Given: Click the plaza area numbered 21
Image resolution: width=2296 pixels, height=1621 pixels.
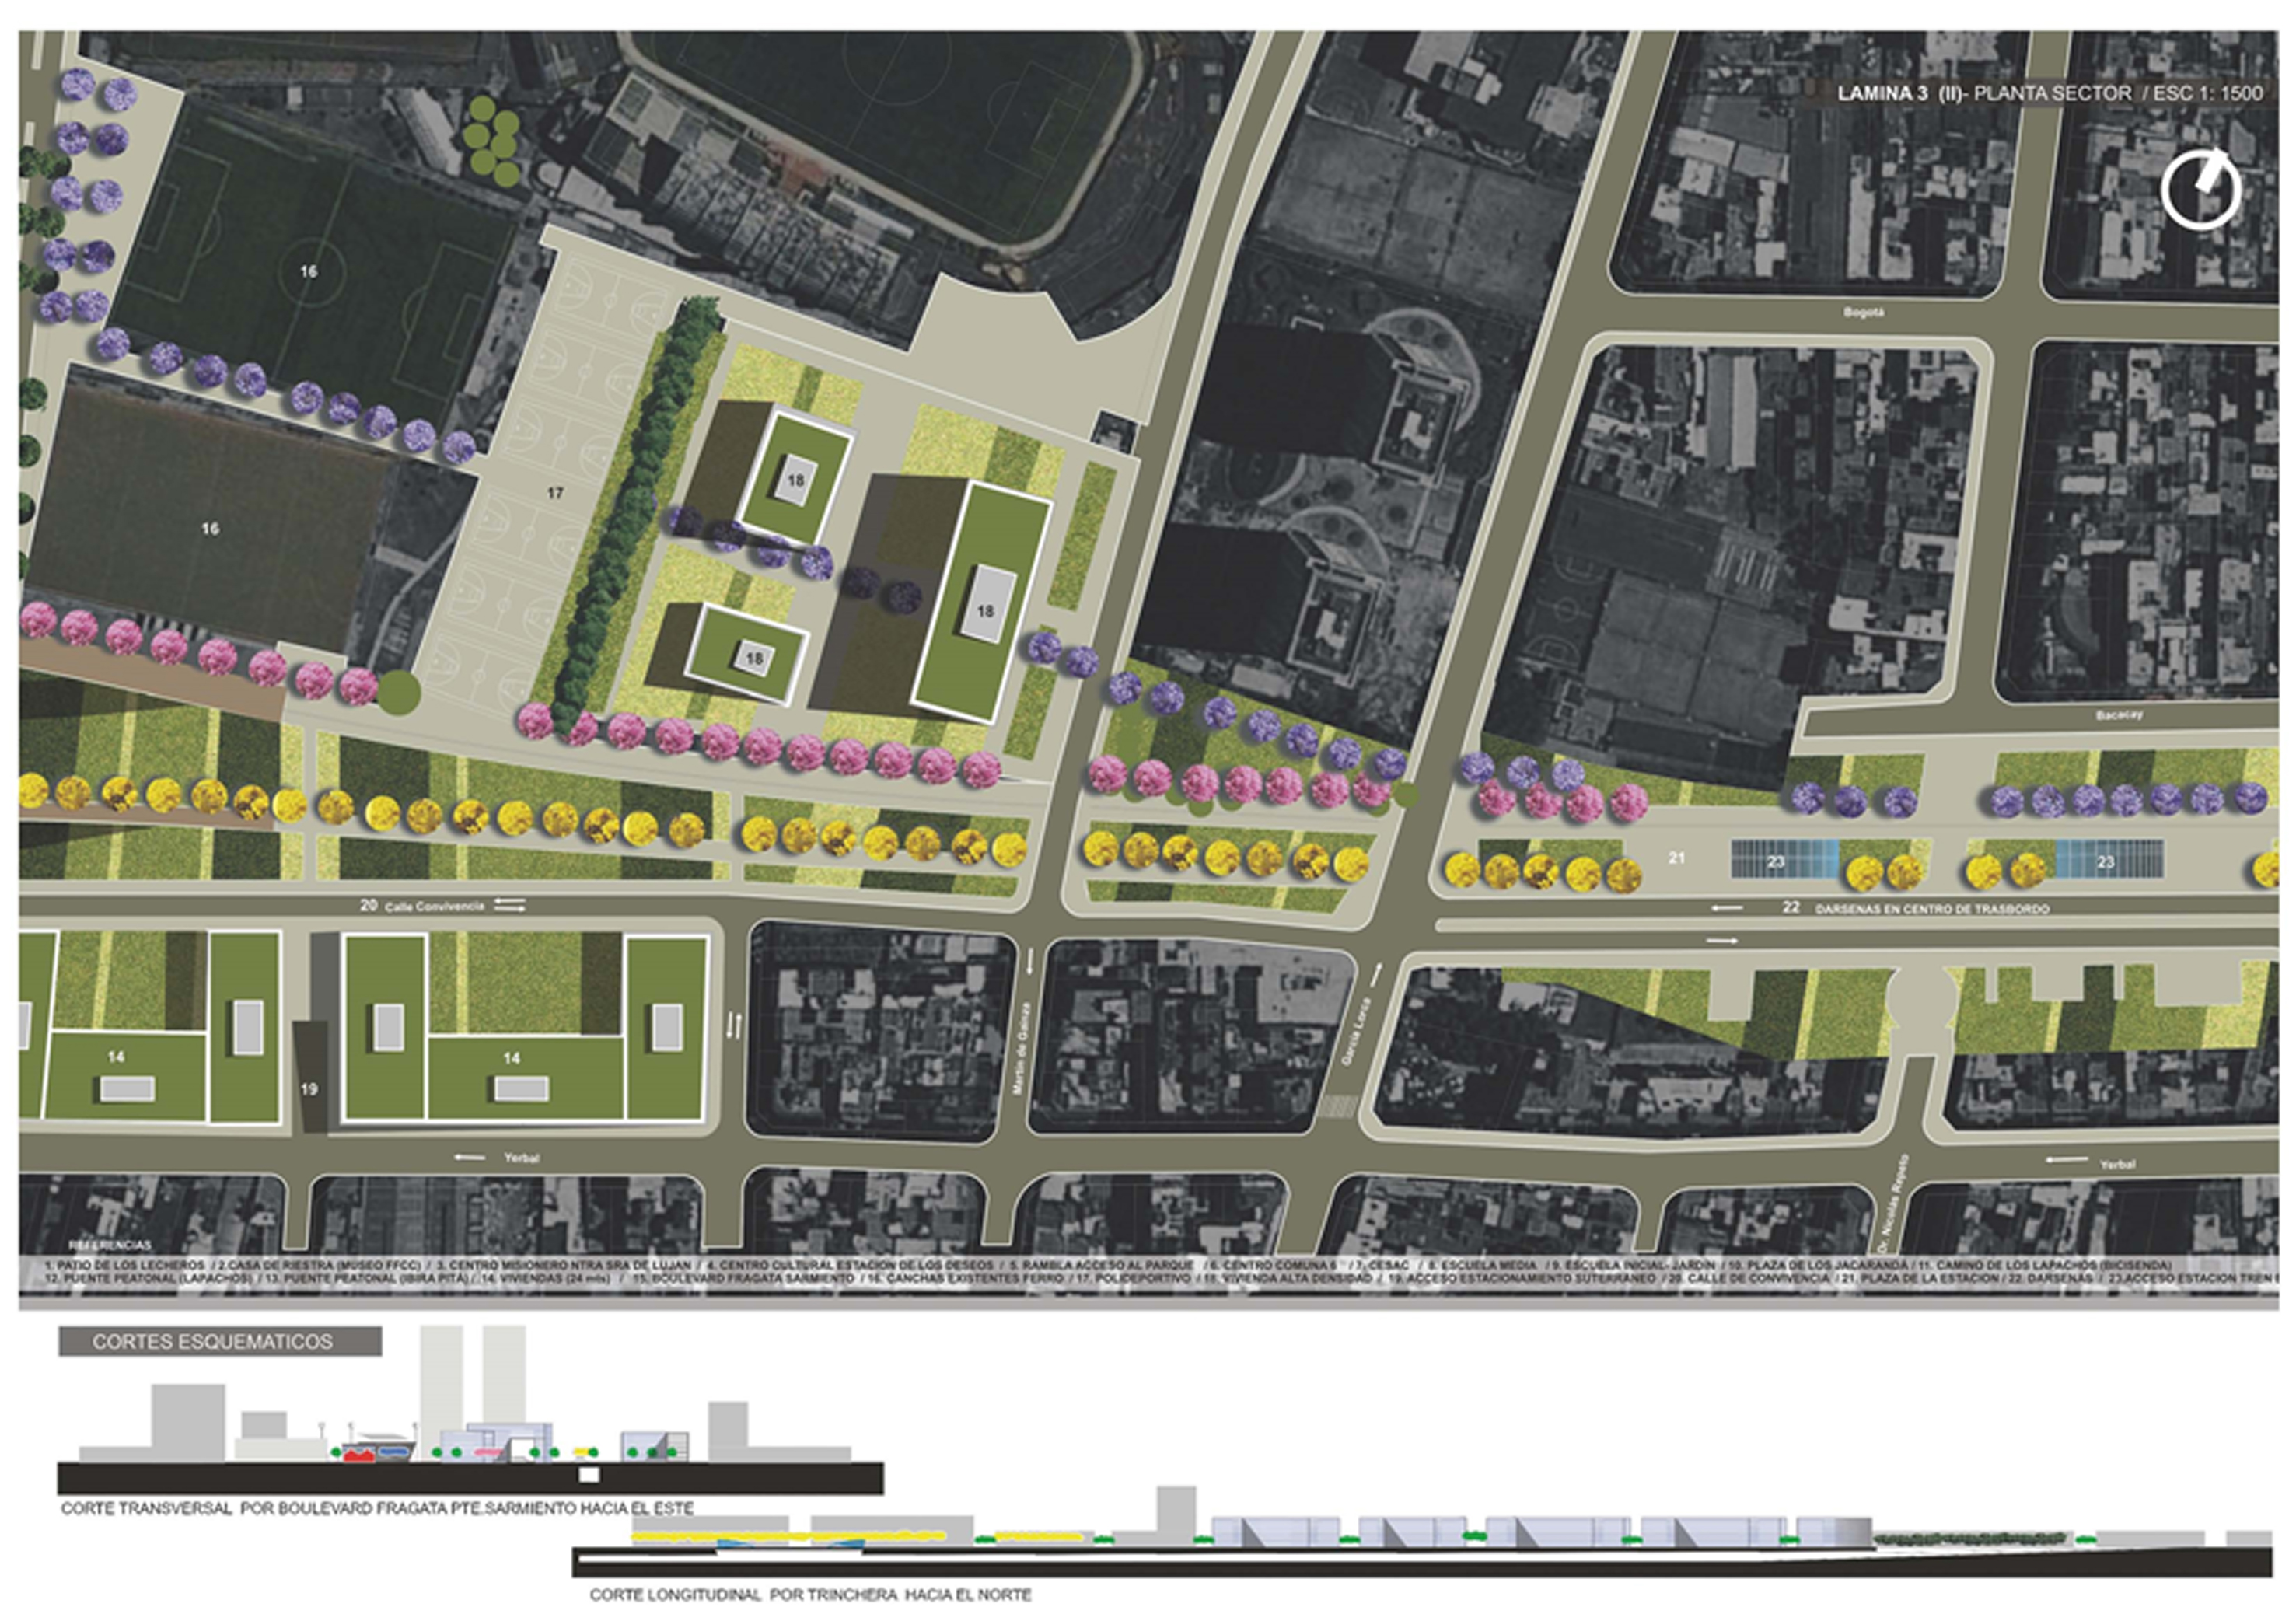Looking at the screenshot, I should pos(1677,858).
